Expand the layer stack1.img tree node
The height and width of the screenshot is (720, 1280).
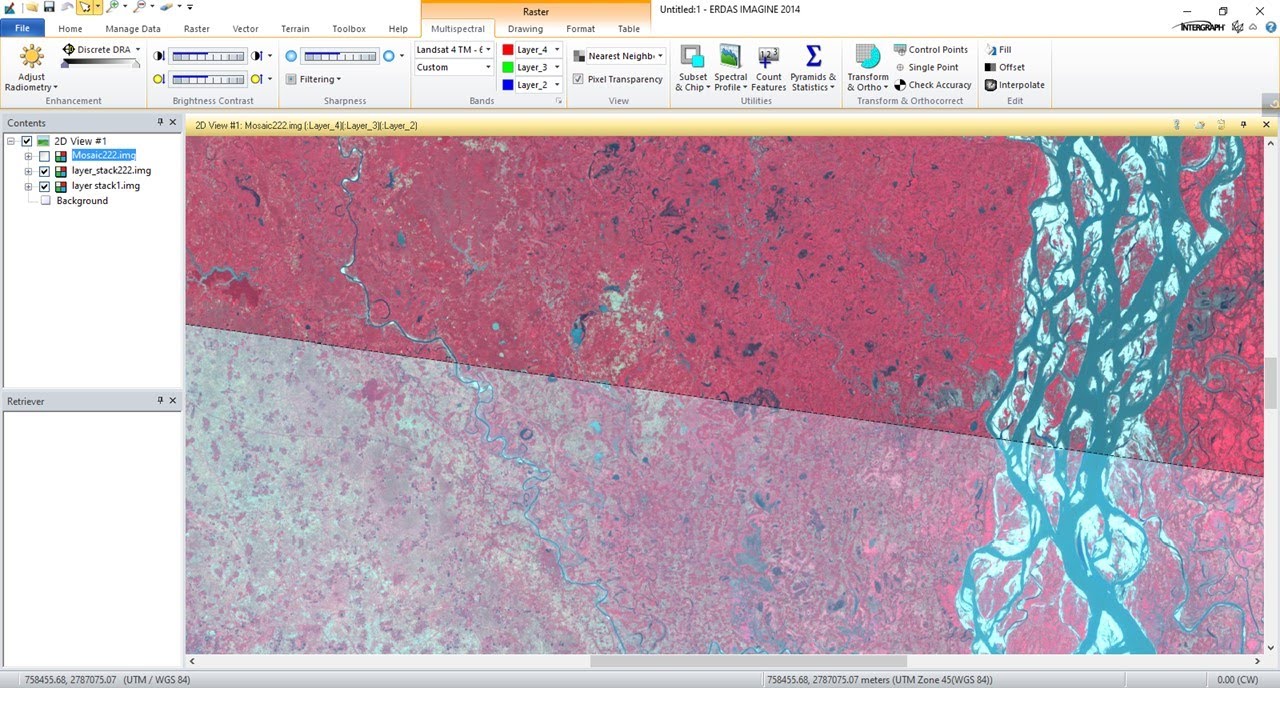[28, 186]
